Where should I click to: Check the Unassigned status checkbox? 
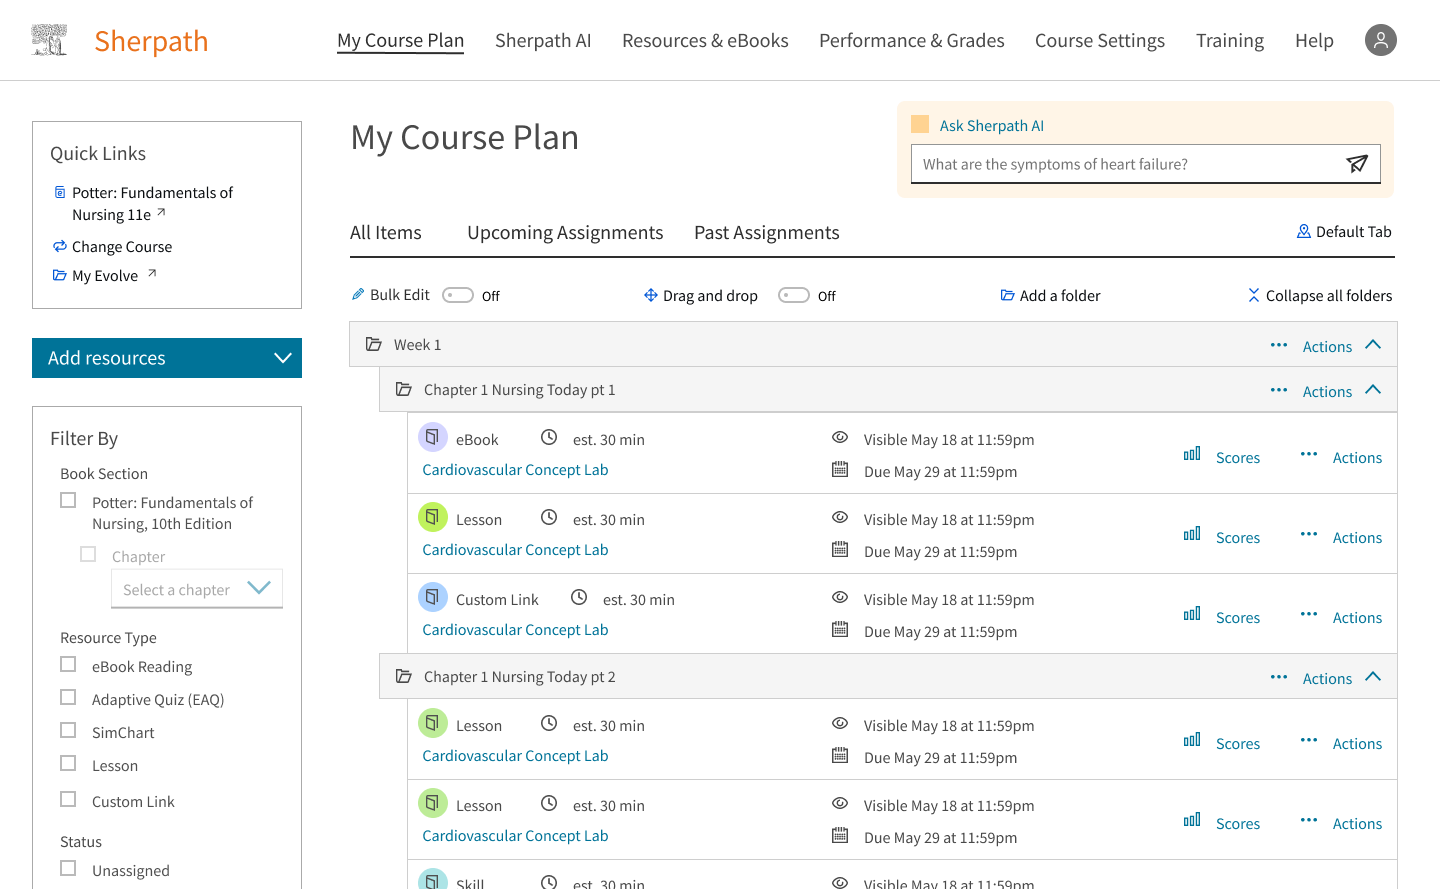[68, 868]
